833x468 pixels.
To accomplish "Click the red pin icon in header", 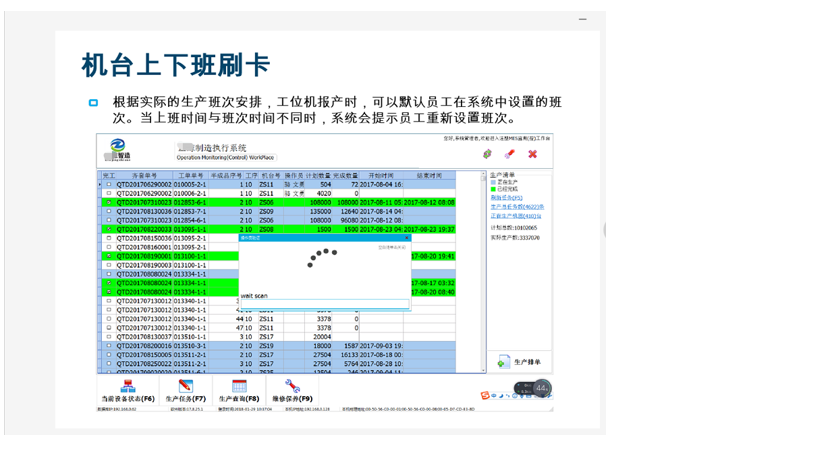I will point(509,154).
